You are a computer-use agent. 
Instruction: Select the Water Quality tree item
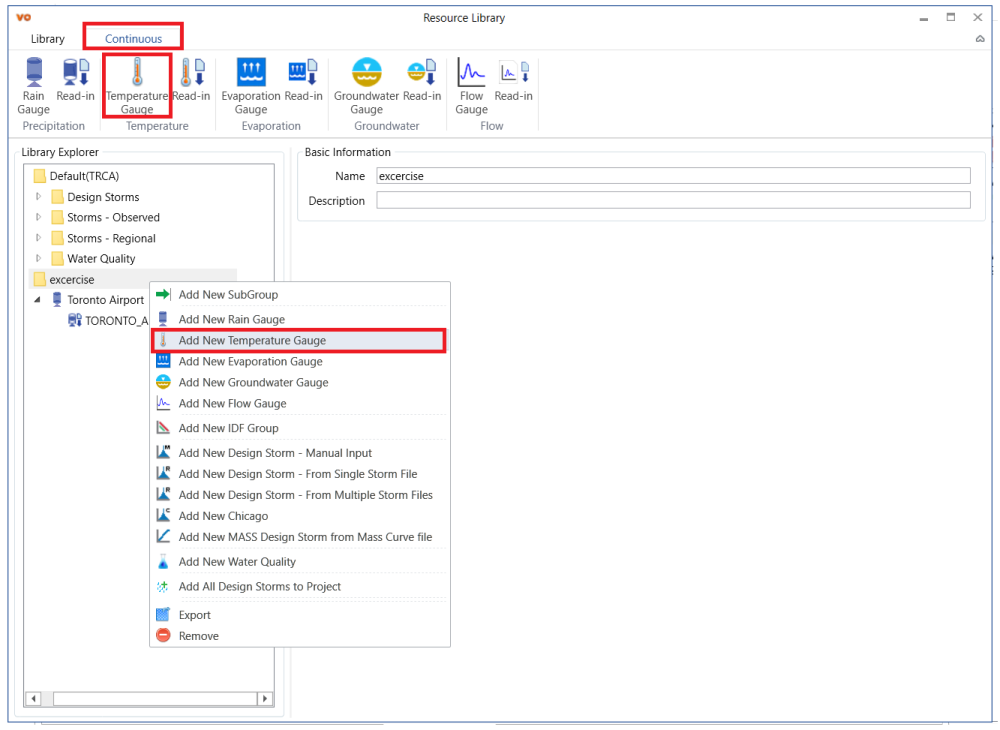click(x=101, y=259)
